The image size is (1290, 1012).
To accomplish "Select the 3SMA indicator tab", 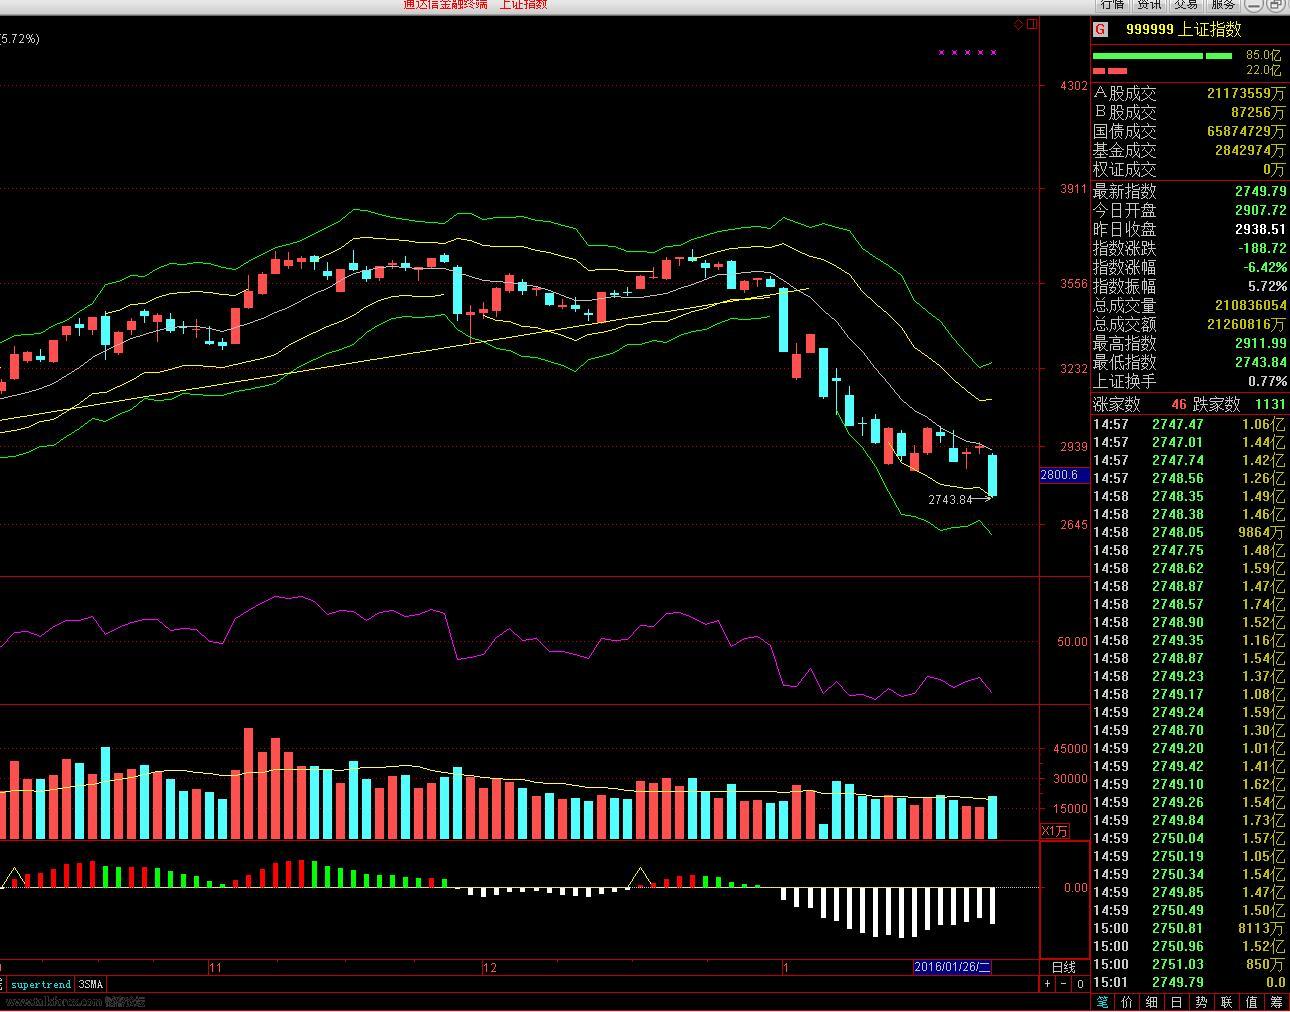I will (x=91, y=985).
